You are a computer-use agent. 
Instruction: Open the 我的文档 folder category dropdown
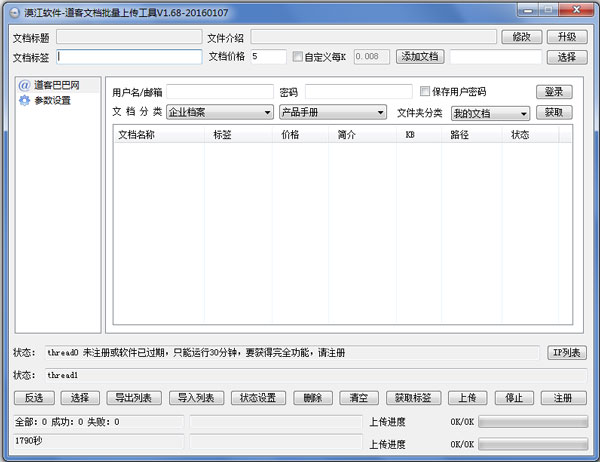tap(490, 113)
